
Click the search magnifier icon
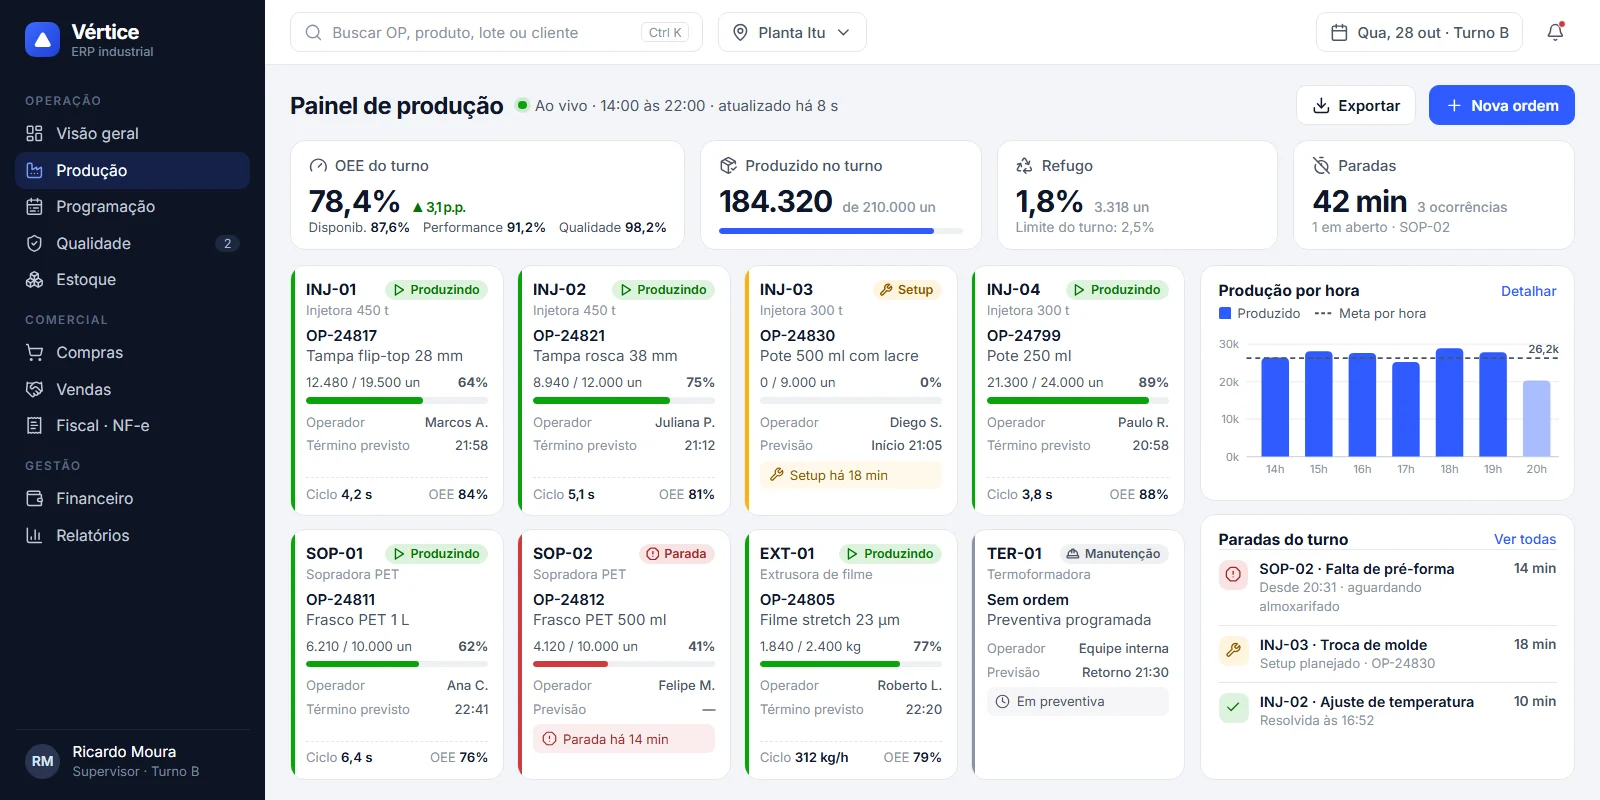click(313, 33)
